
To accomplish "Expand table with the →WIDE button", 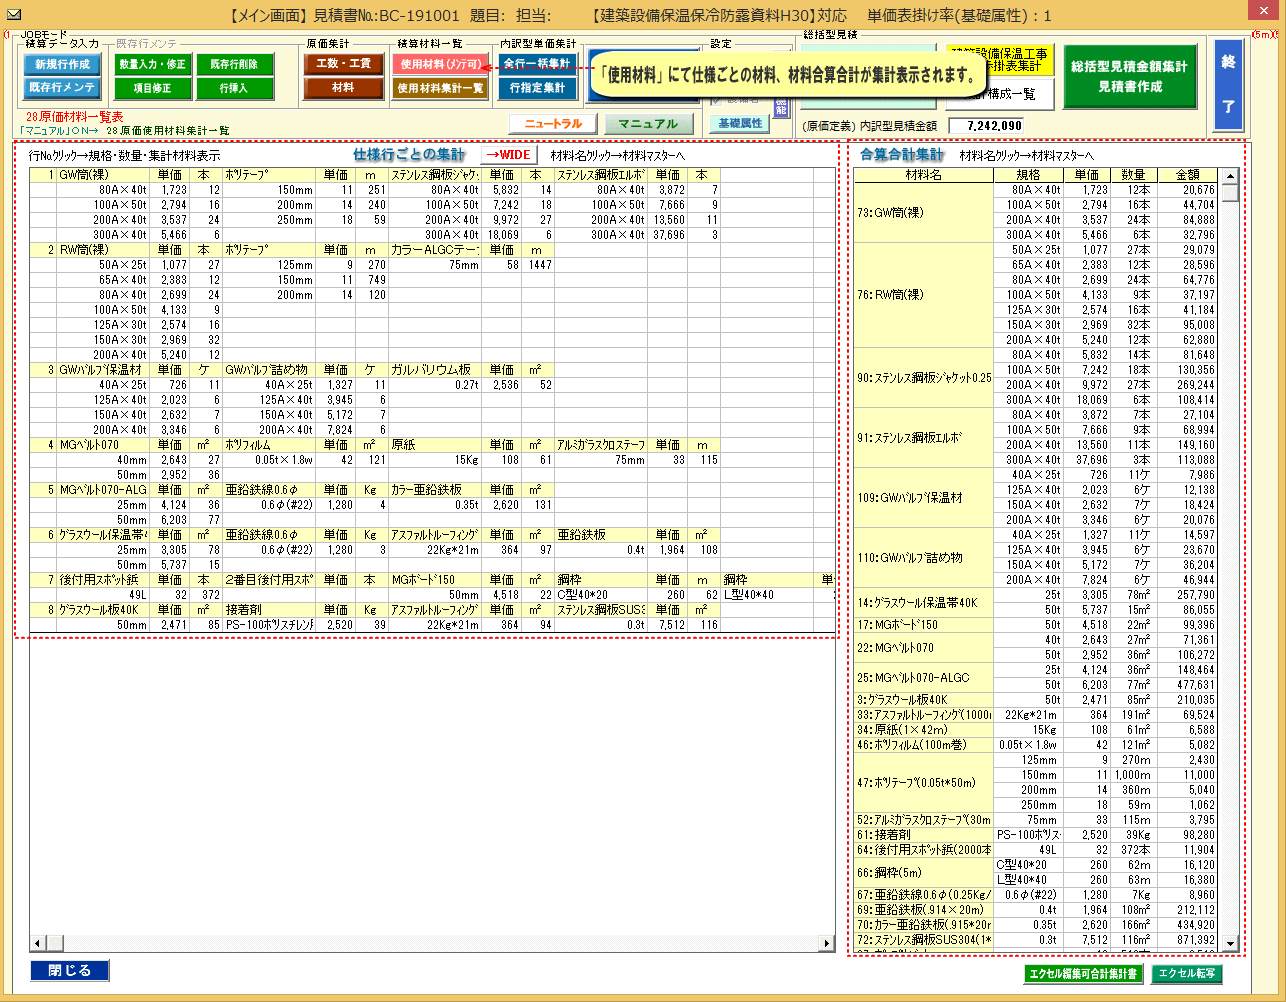I will pos(508,155).
